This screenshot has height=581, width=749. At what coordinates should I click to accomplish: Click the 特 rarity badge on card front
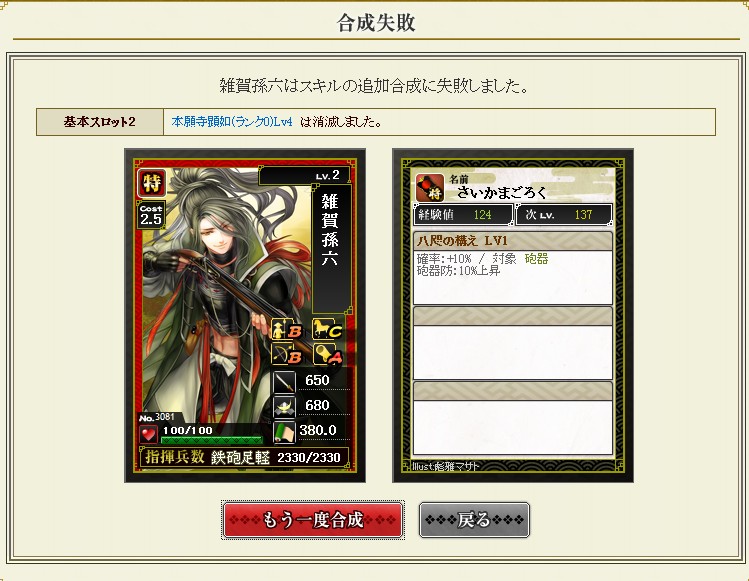(x=151, y=183)
